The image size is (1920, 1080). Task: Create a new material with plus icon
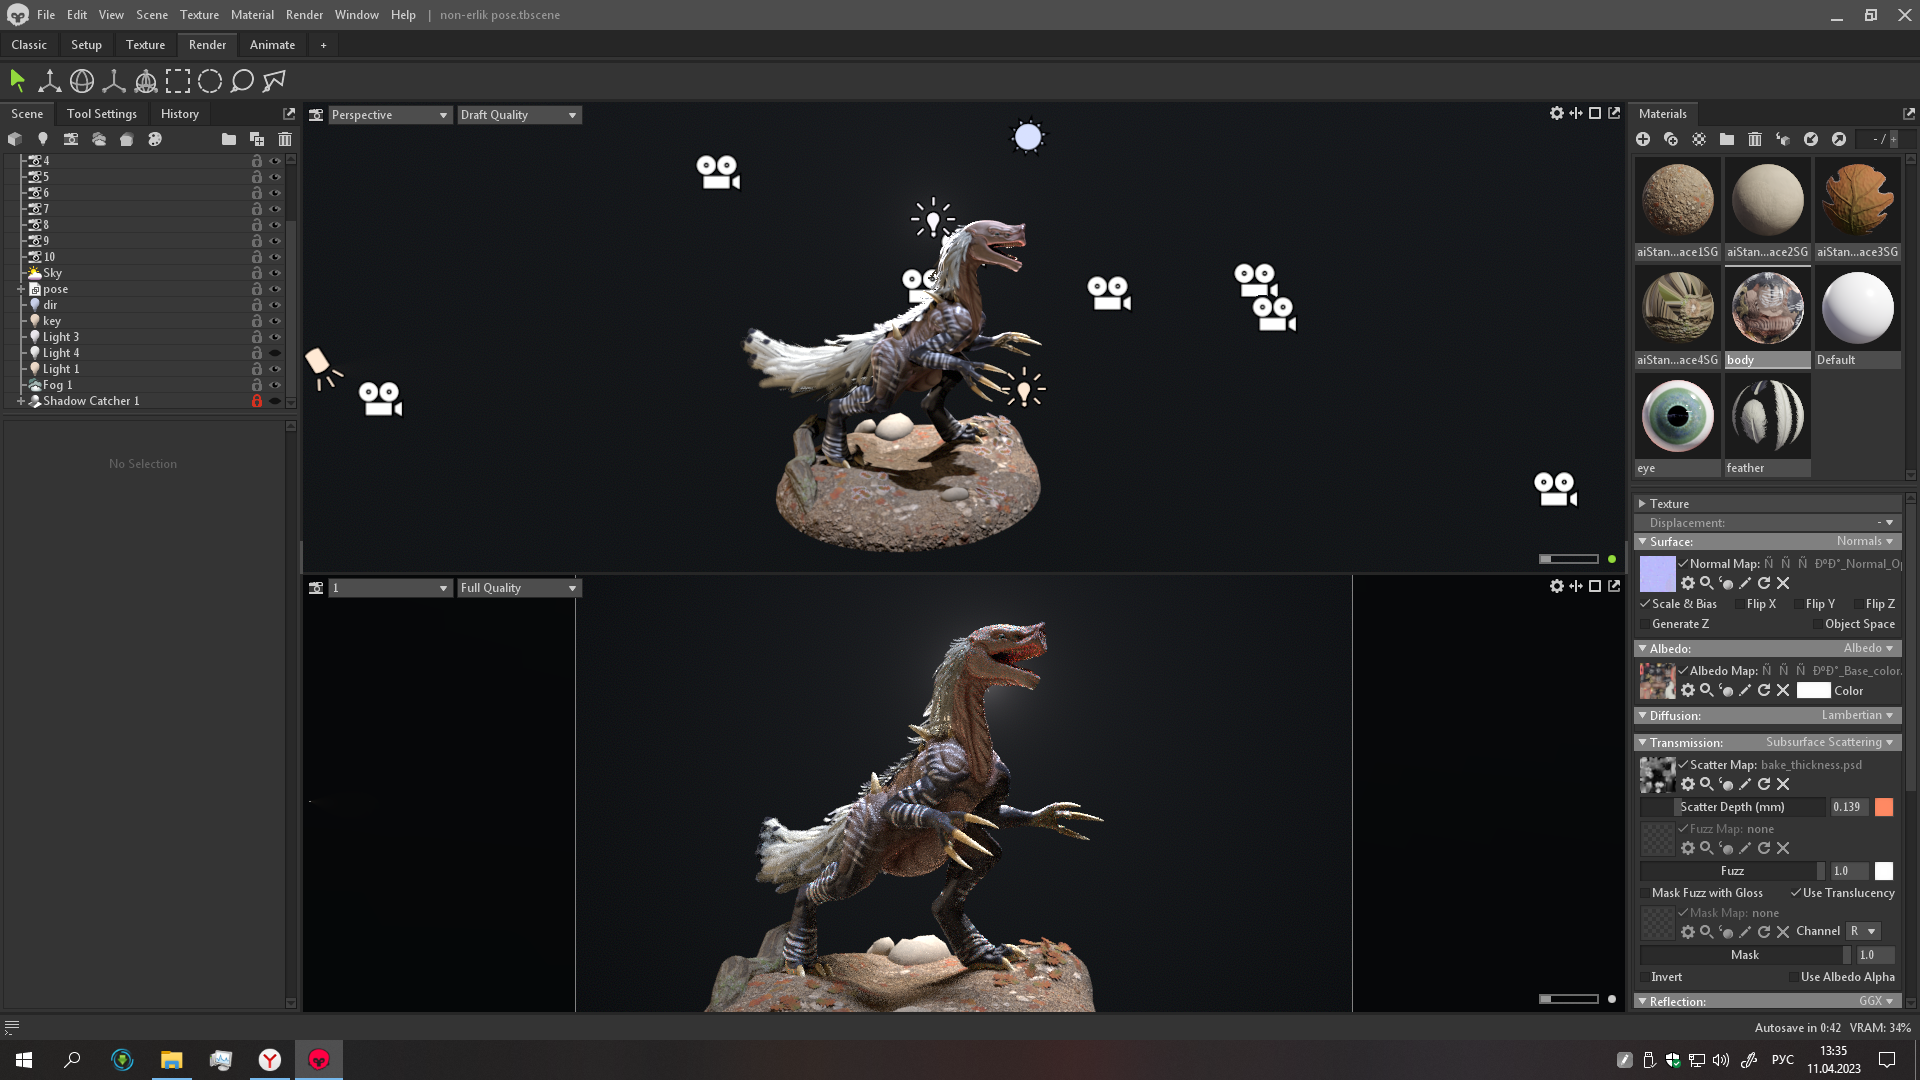(x=1643, y=139)
